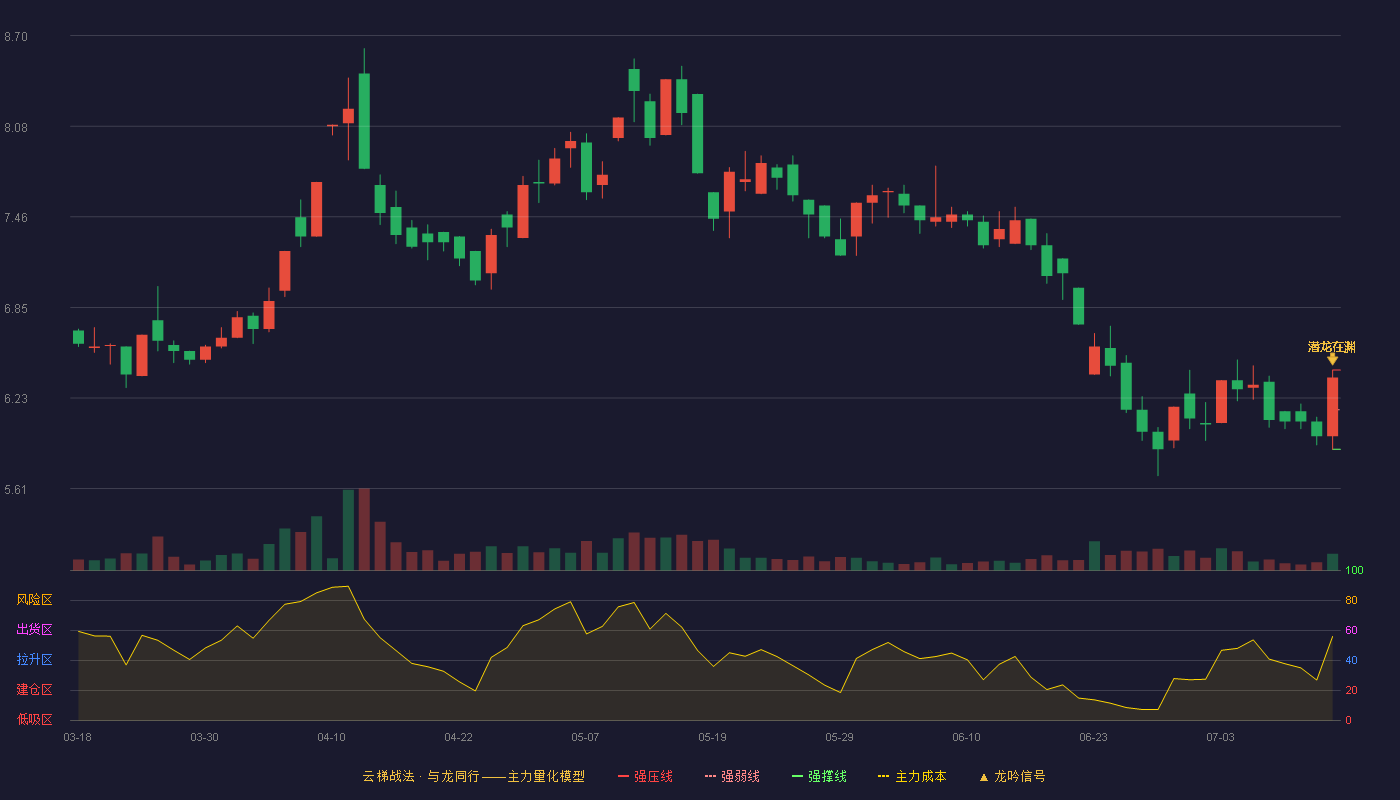
Task: Click the orange 80 indicator scale value
Action: coord(1351,600)
